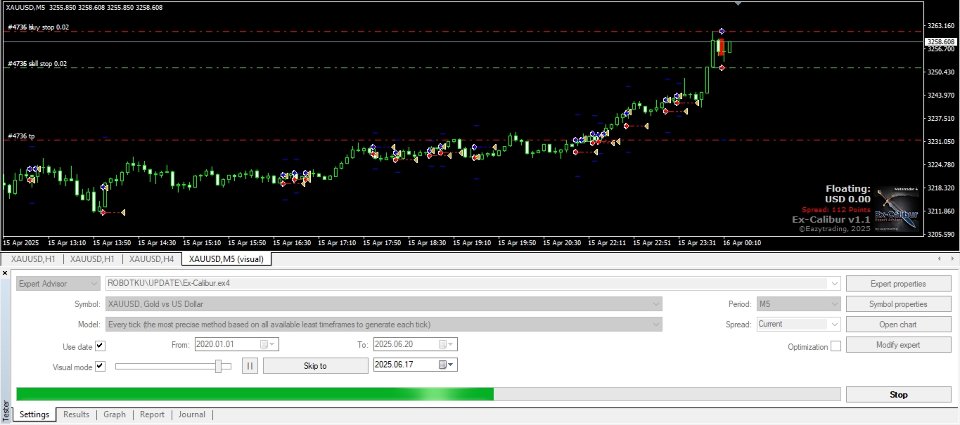
Task: Click the 3263.160 price scale label
Action: [x=942, y=26]
